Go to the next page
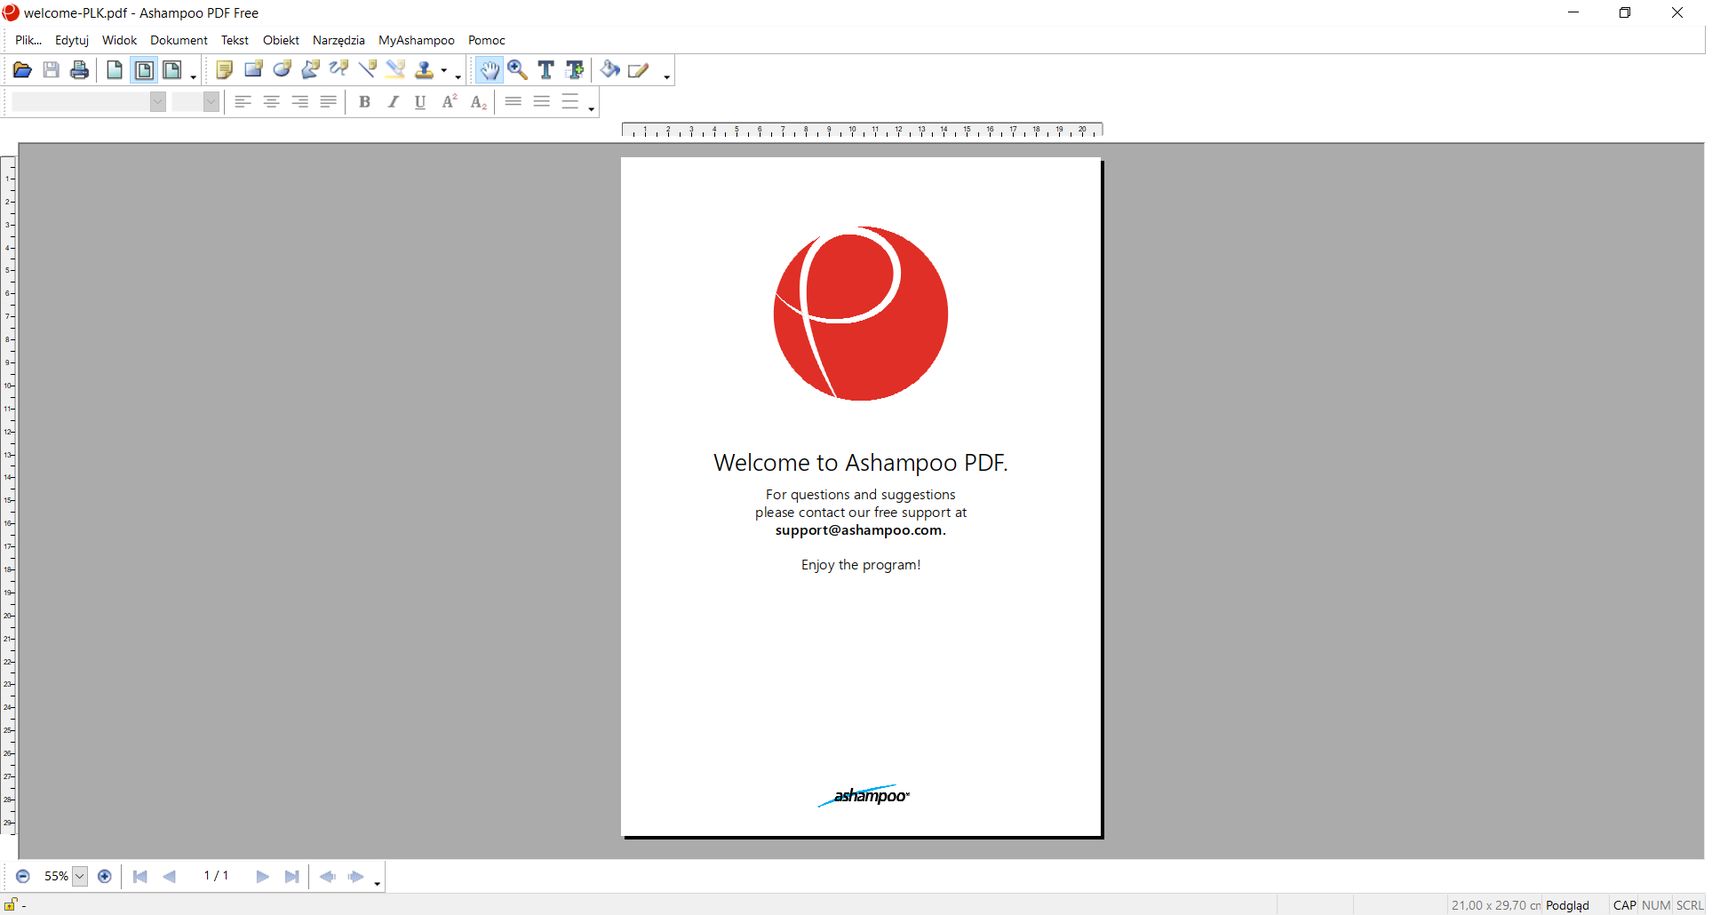This screenshot has height=915, width=1720. (x=262, y=876)
